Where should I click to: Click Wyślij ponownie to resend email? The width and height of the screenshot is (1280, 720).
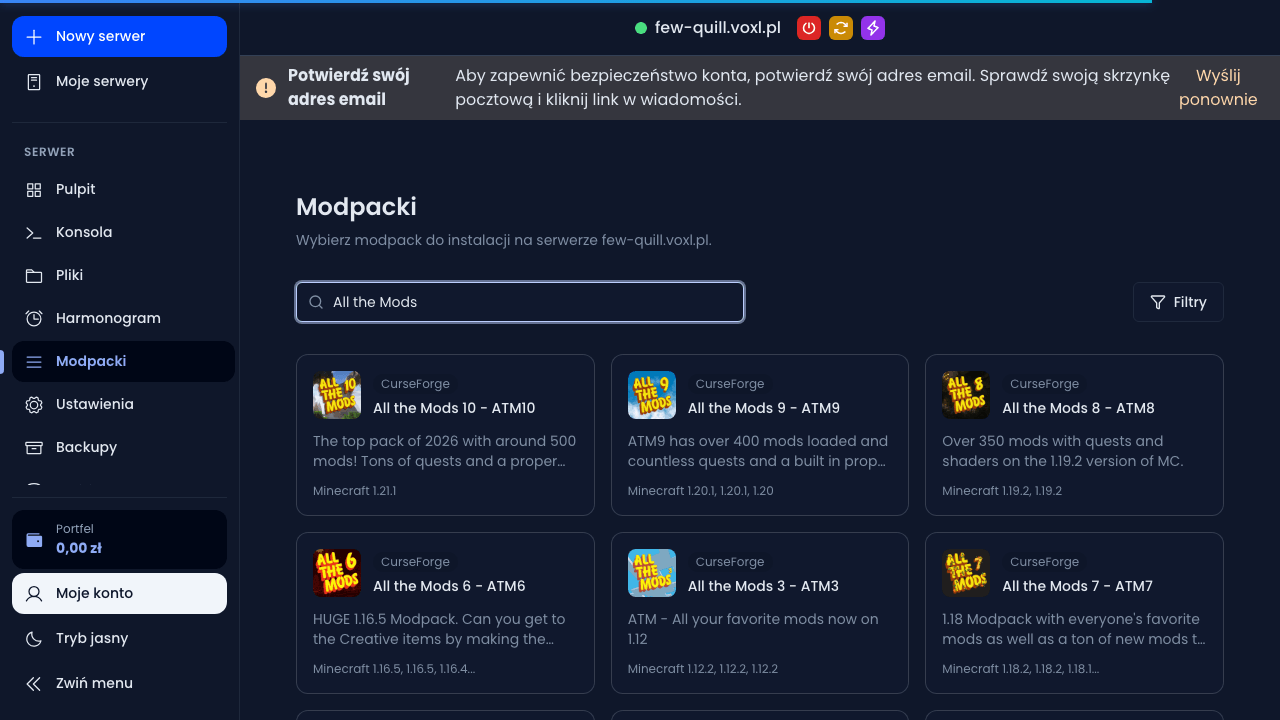point(1218,88)
